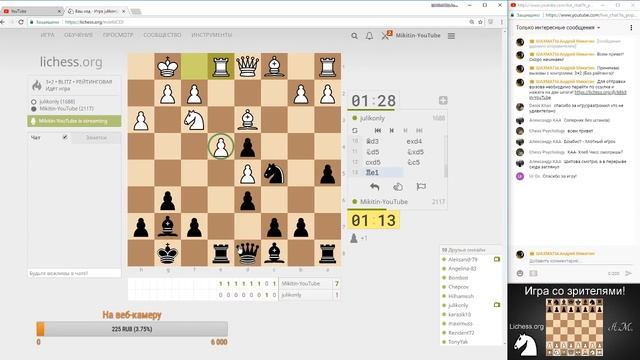
Task: Click the emoji icon in YouTube chat
Action: (x=520, y=273)
